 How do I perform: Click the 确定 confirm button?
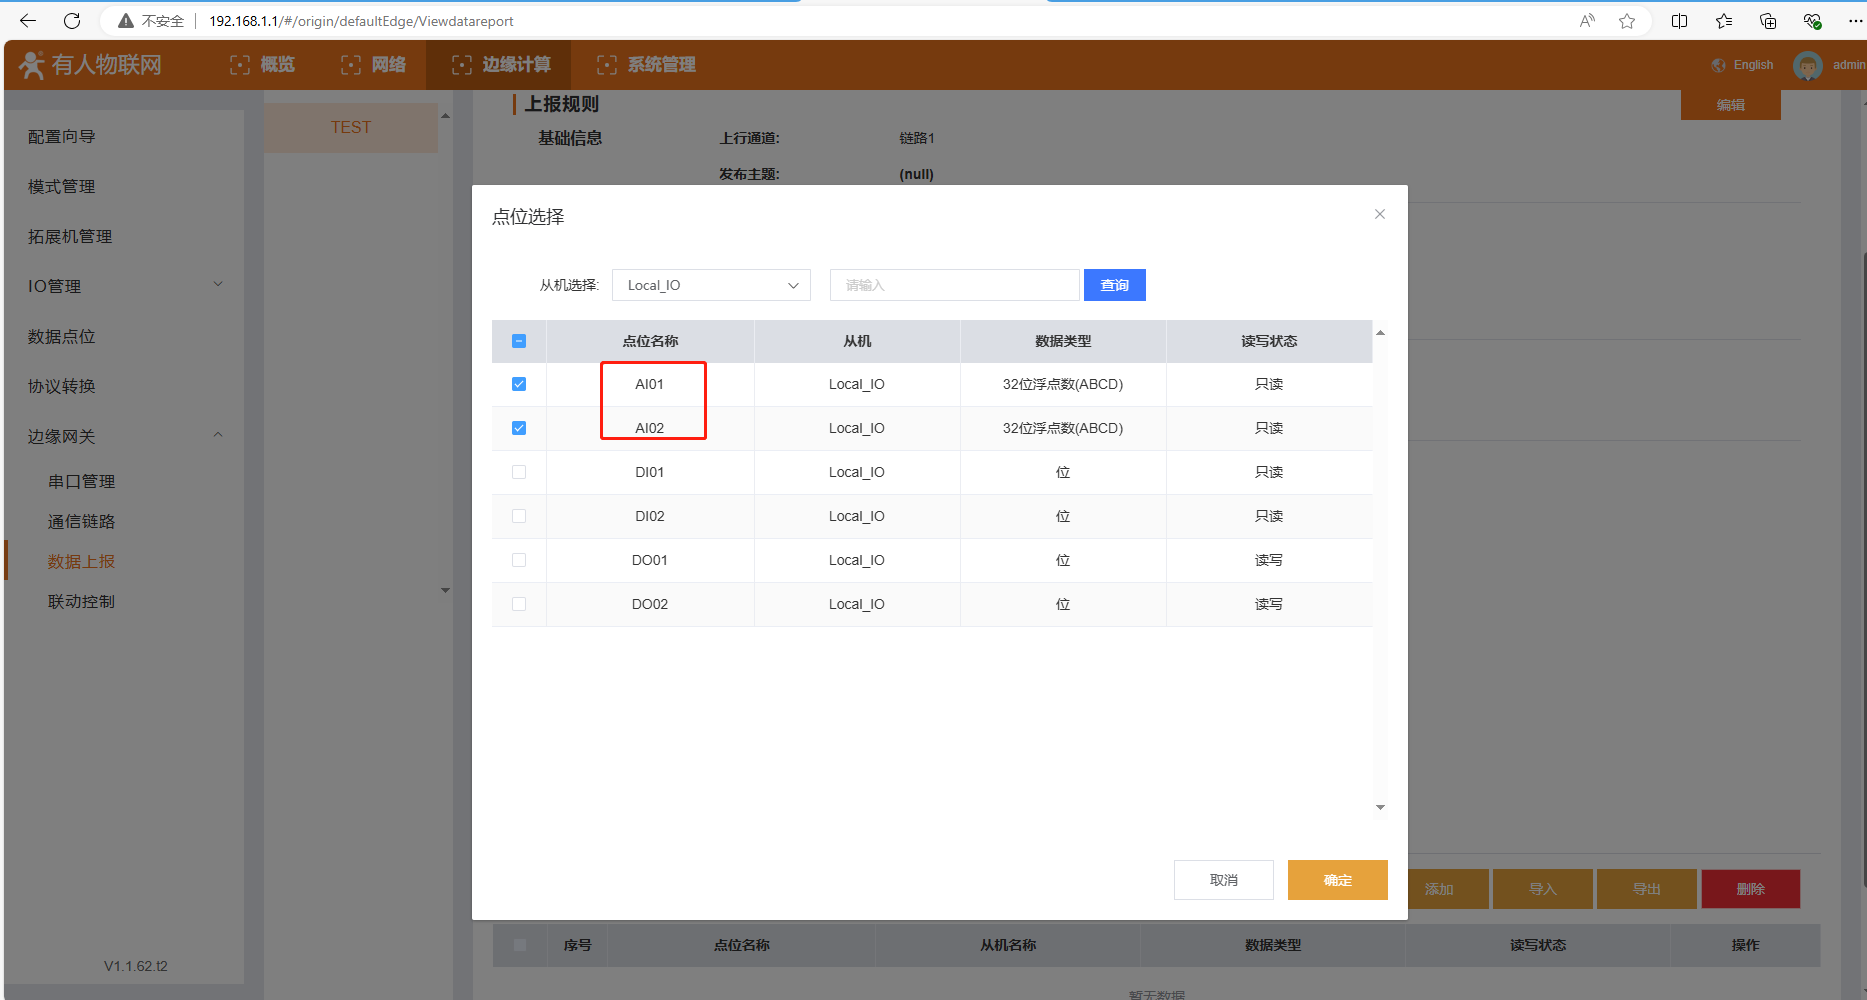(1337, 880)
